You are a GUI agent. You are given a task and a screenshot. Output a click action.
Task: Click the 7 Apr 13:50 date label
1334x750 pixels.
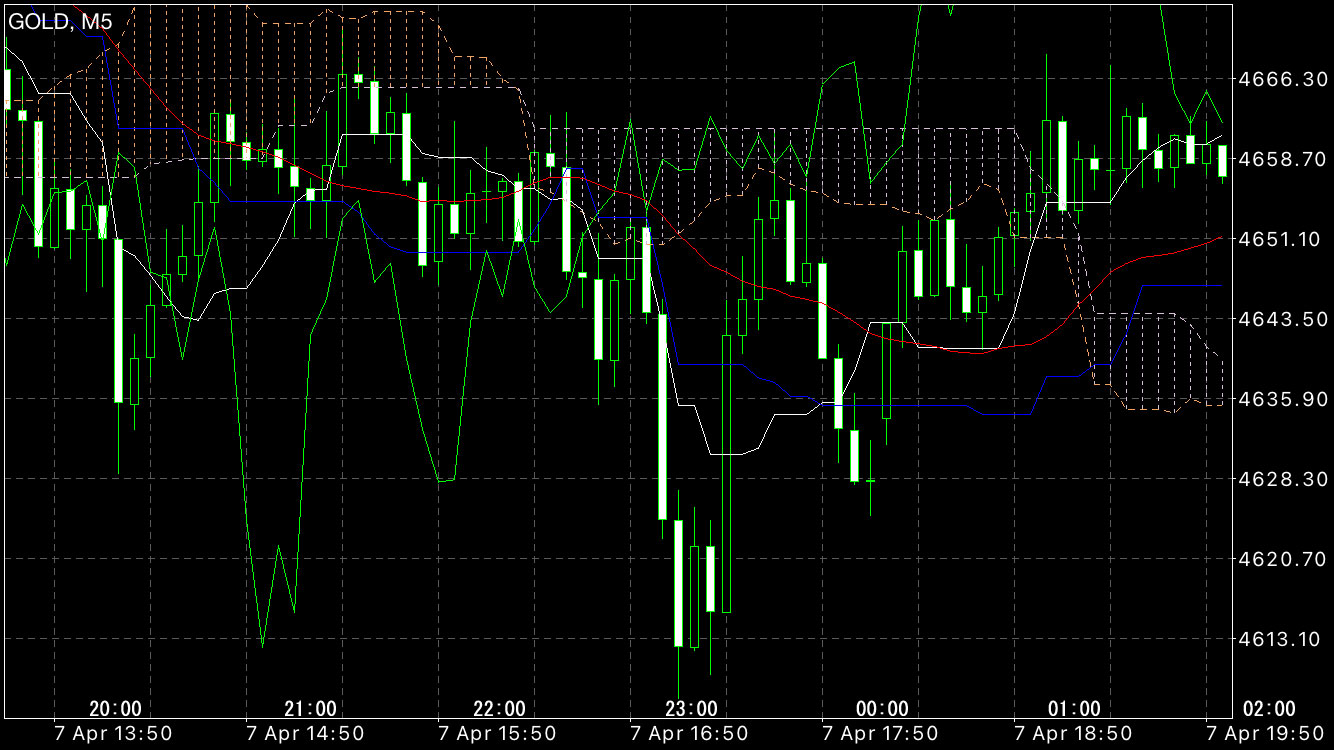[115, 734]
